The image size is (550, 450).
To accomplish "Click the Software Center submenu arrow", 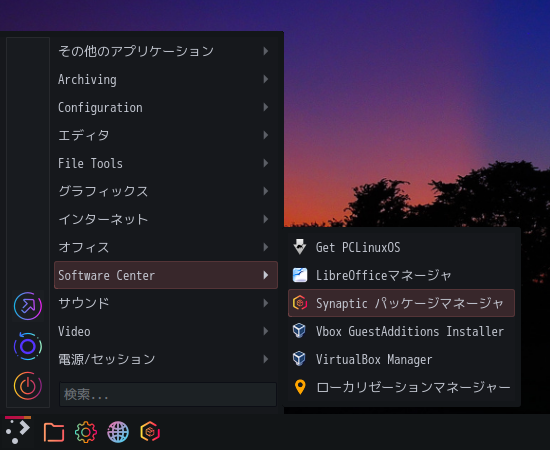I will (x=266, y=275).
